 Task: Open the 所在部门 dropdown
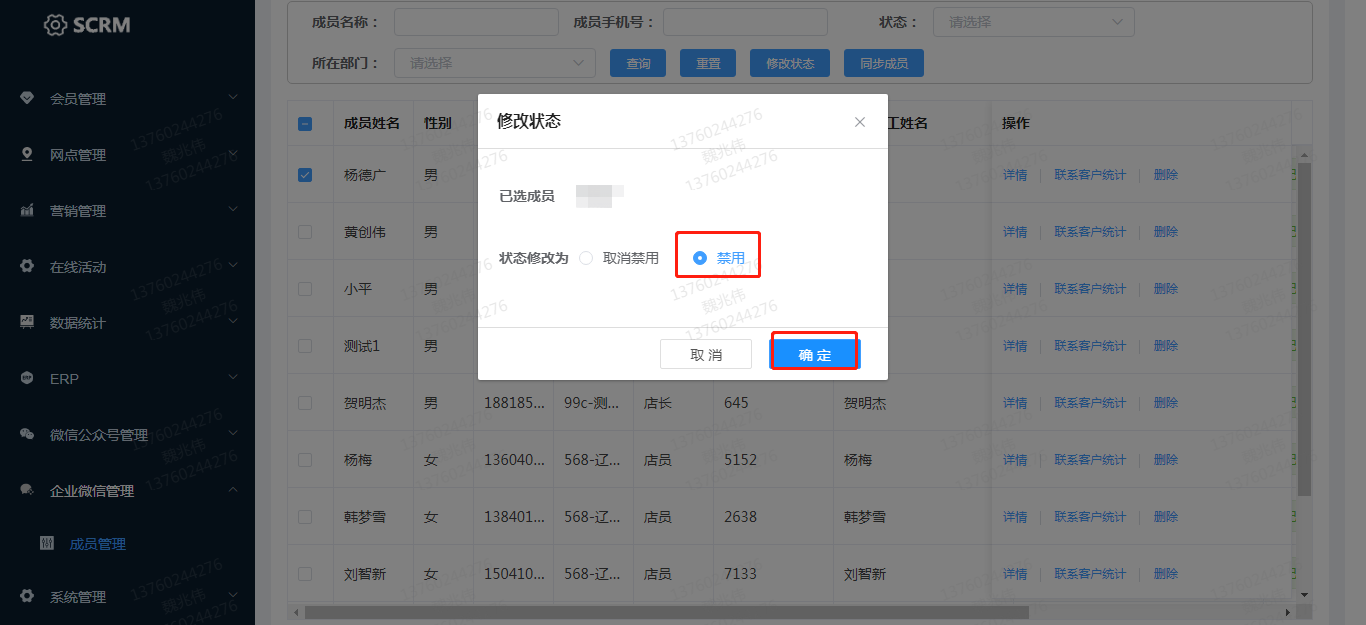pyautogui.click(x=495, y=62)
